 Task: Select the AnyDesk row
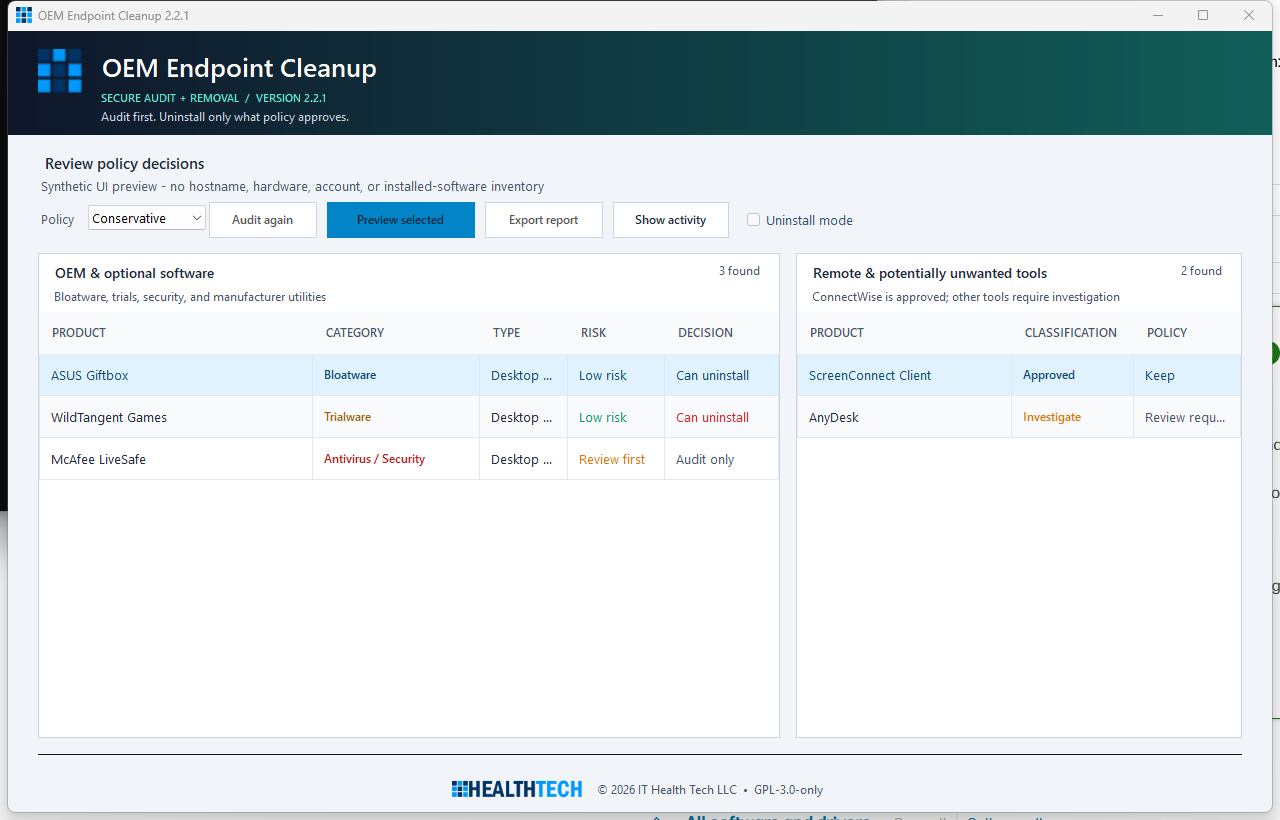(x=1019, y=417)
